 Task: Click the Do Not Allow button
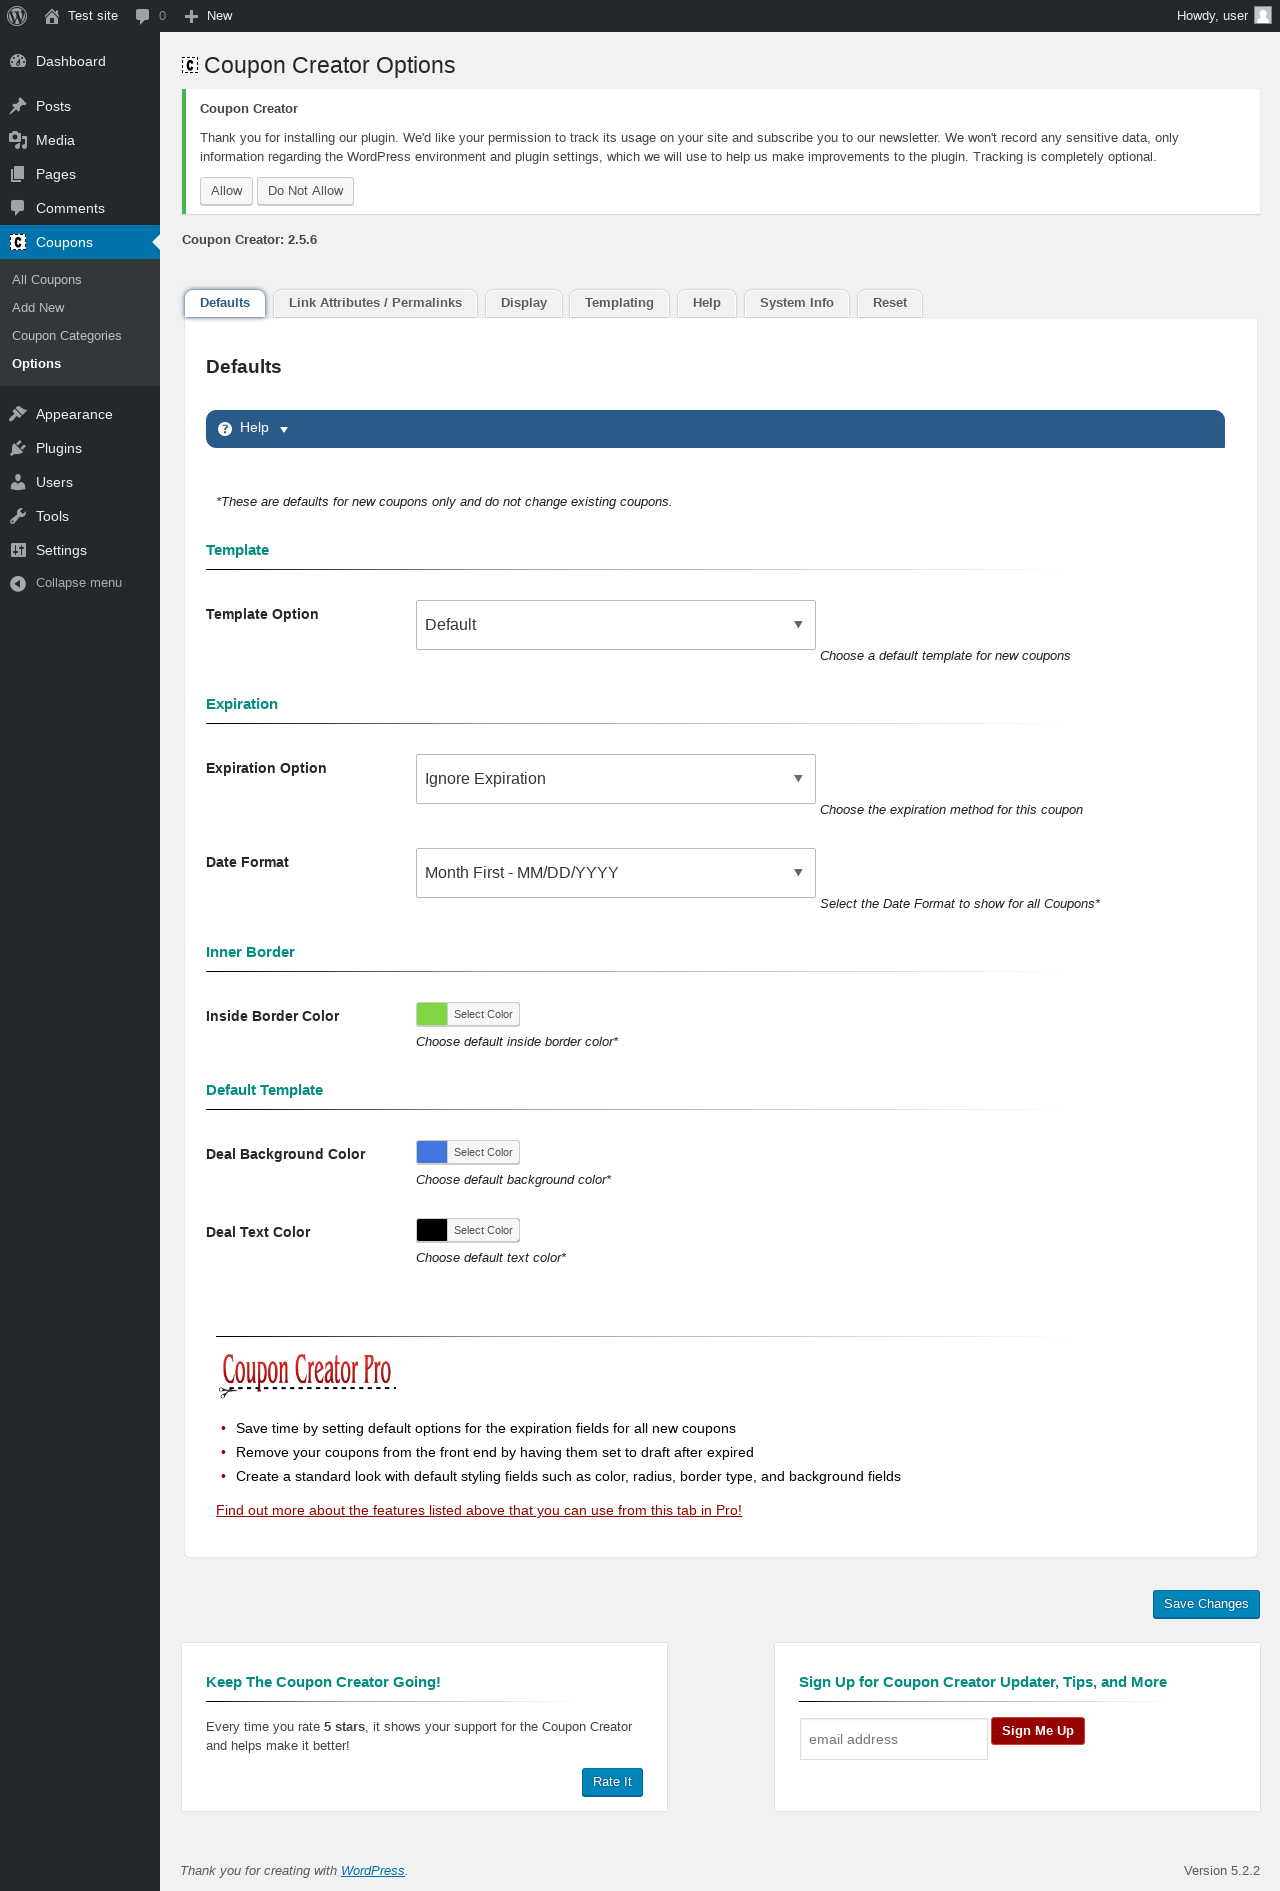click(x=305, y=191)
